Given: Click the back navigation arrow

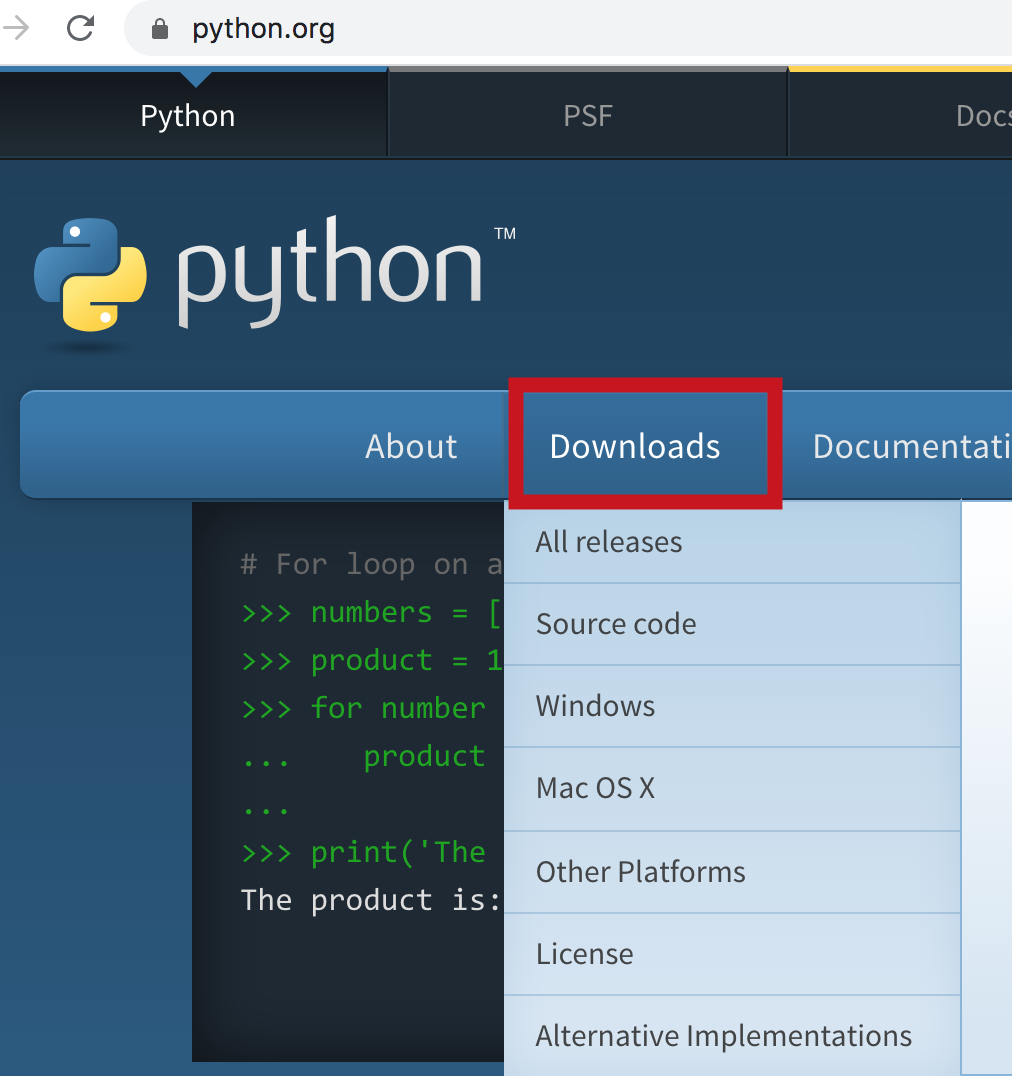Looking at the screenshot, I should pos(17,28).
